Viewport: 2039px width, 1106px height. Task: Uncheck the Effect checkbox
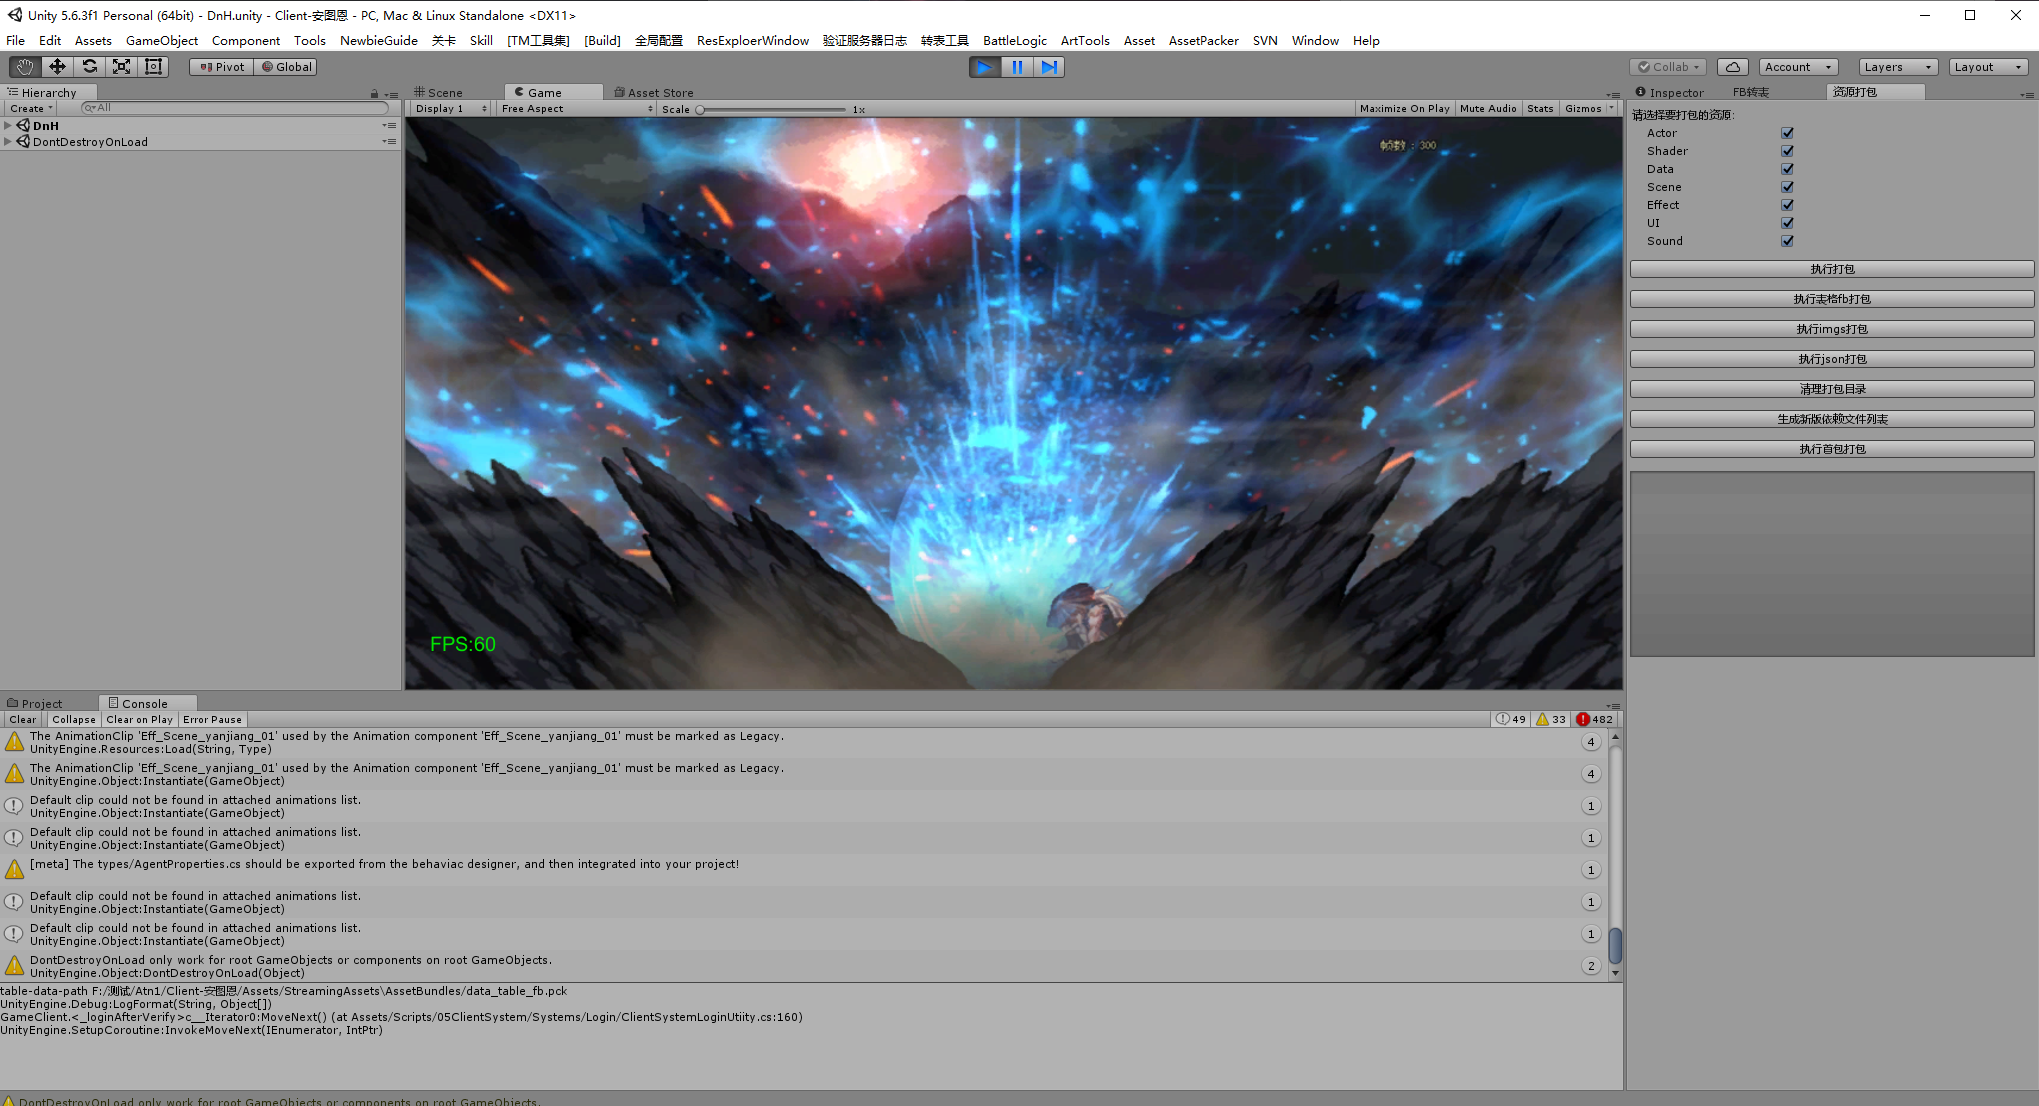click(1787, 205)
